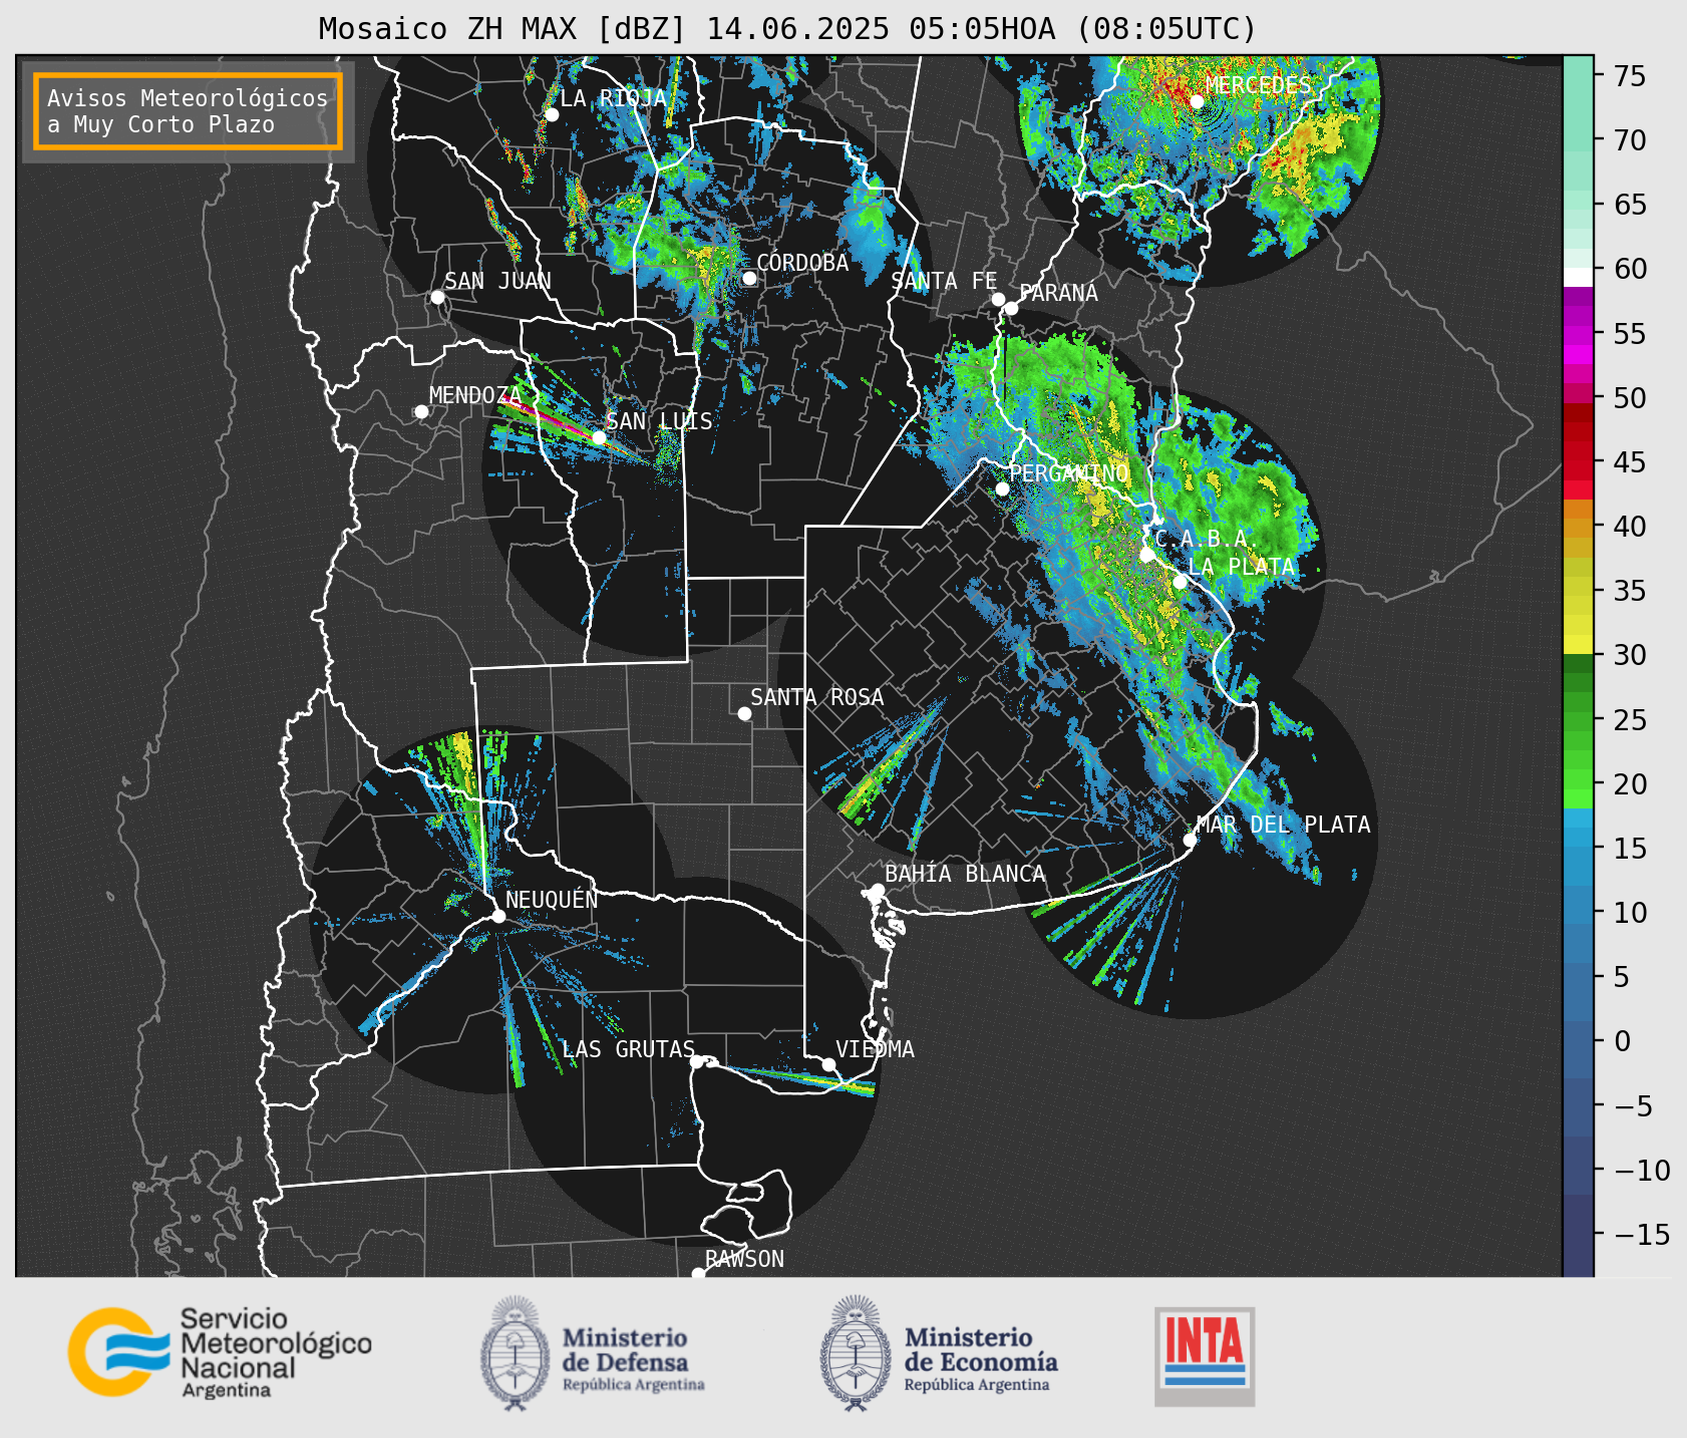
Task: Select the LA PLATA city marker
Action: (1180, 582)
